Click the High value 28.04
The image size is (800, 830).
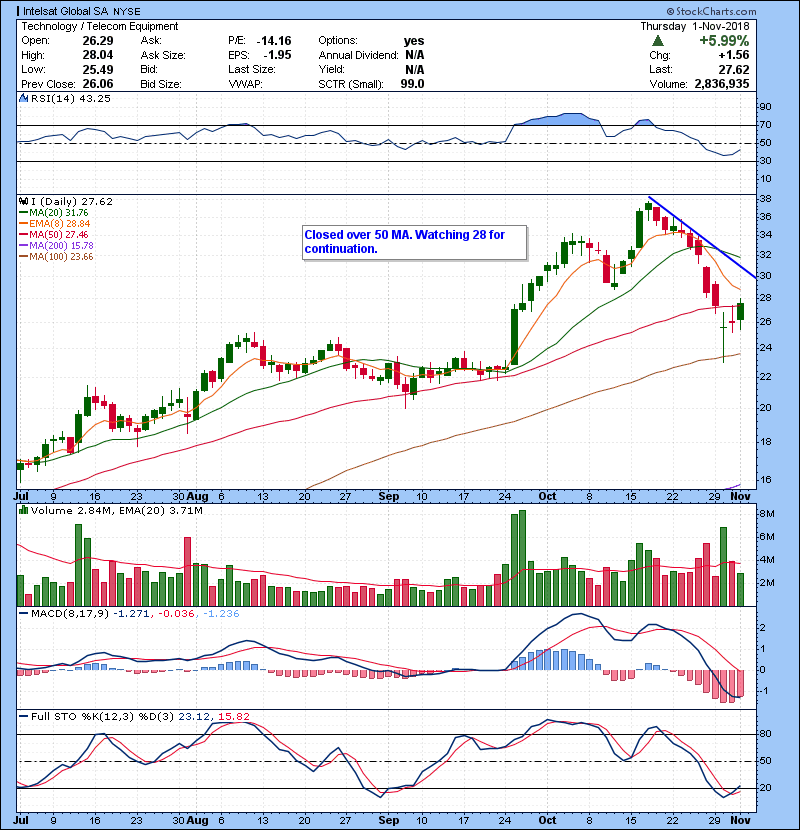pos(98,55)
